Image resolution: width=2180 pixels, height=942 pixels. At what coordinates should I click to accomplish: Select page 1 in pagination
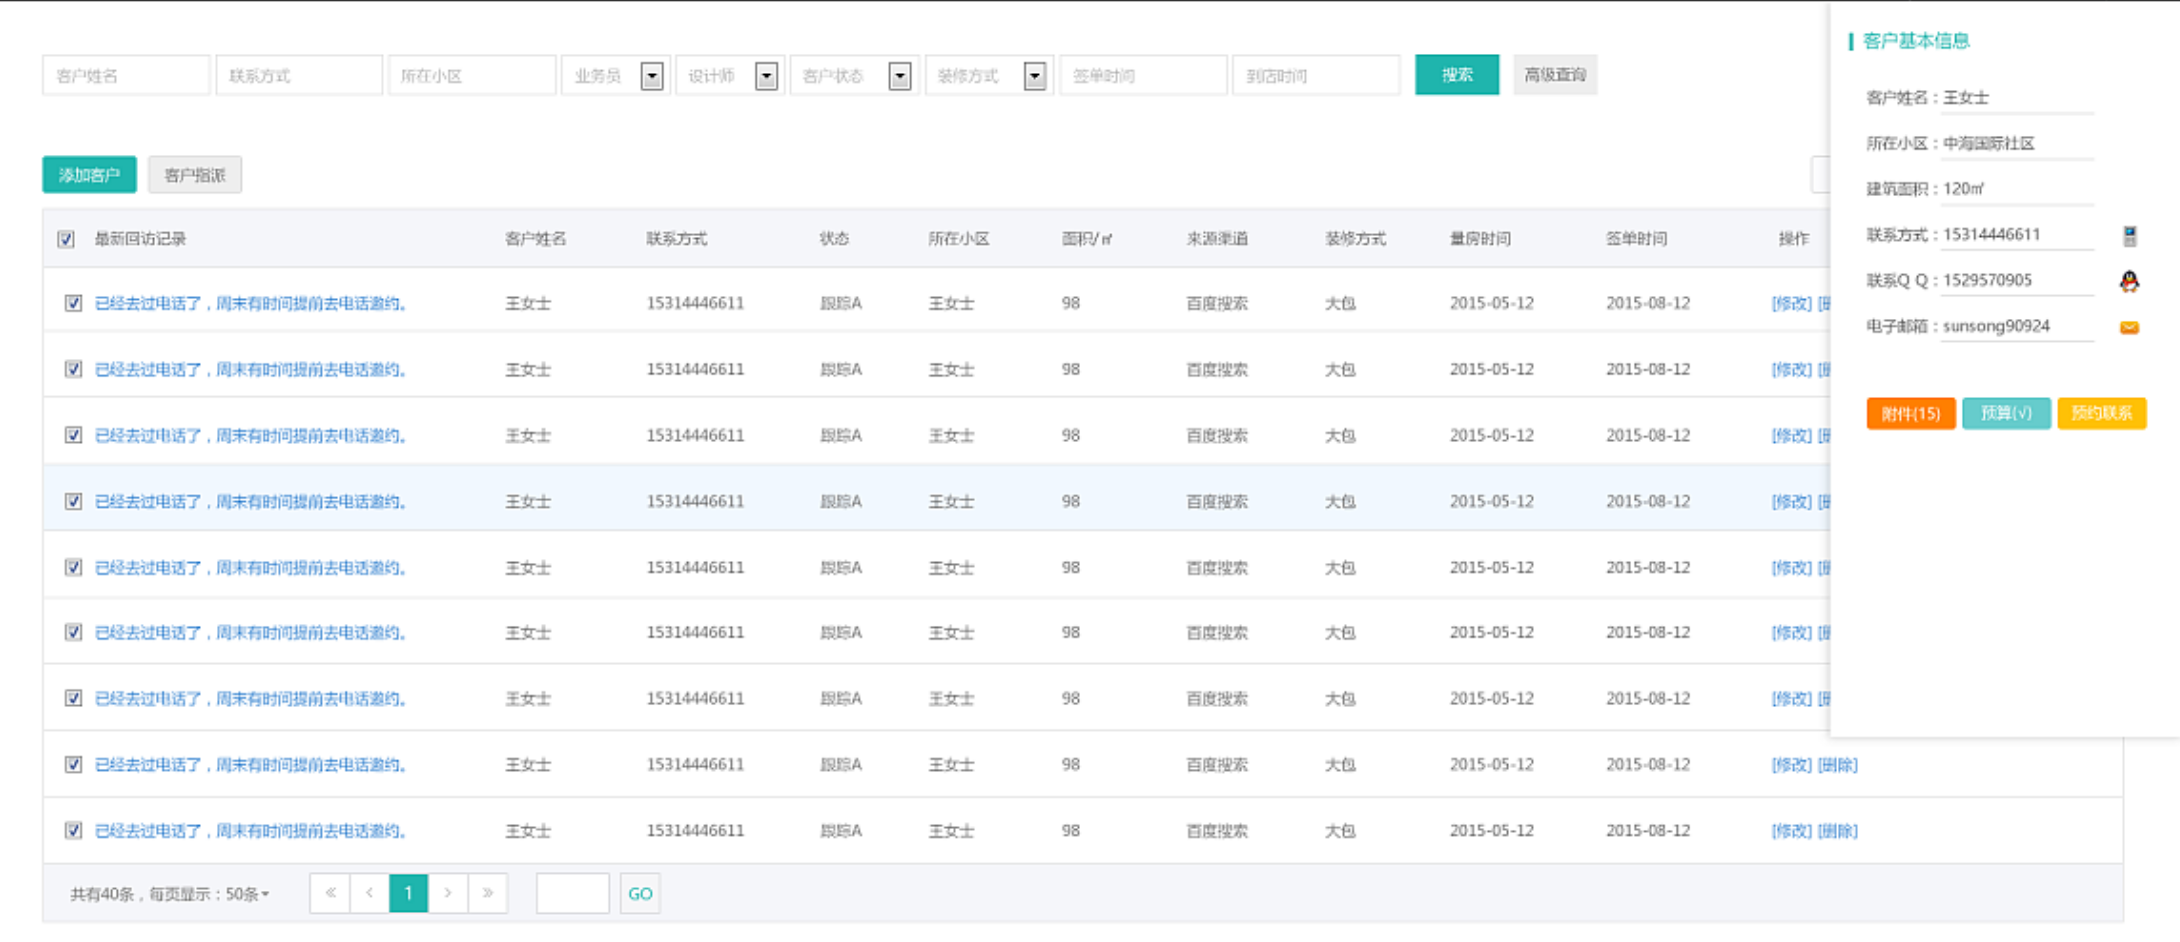click(x=408, y=893)
